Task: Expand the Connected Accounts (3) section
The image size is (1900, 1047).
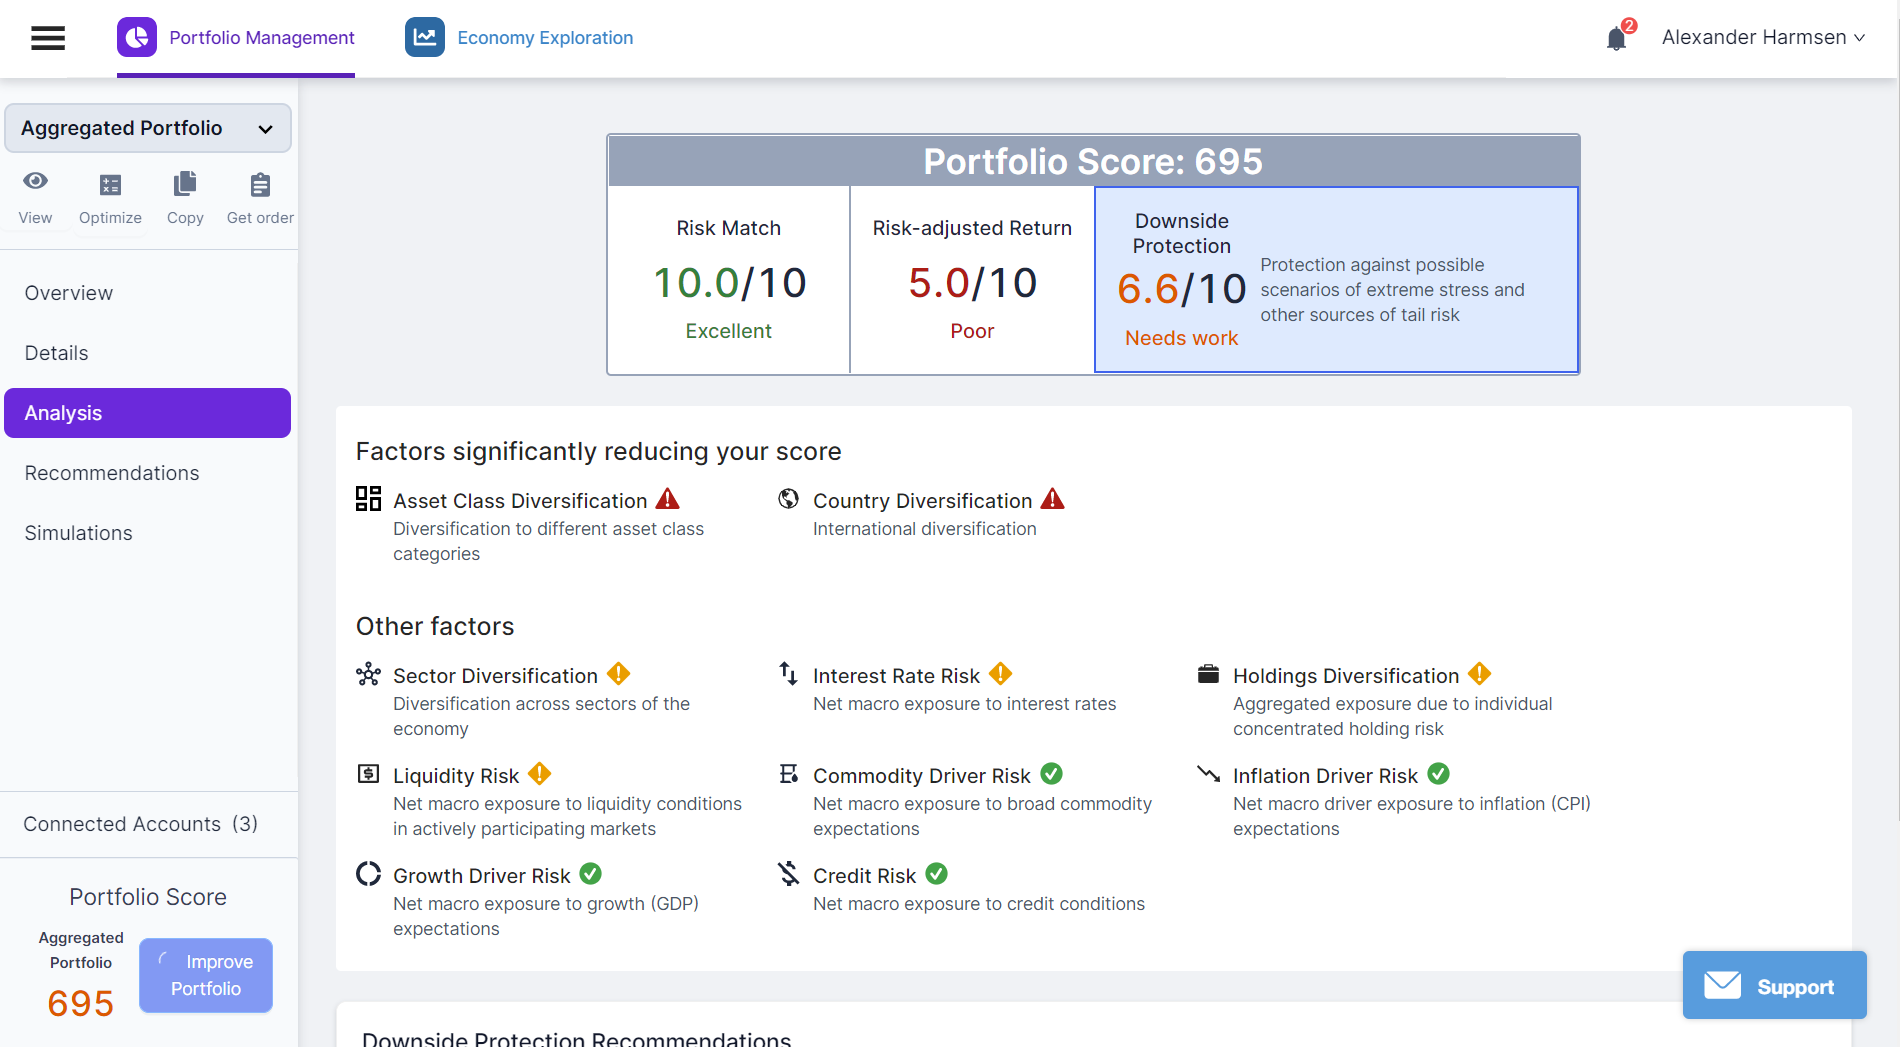Action: 141,824
